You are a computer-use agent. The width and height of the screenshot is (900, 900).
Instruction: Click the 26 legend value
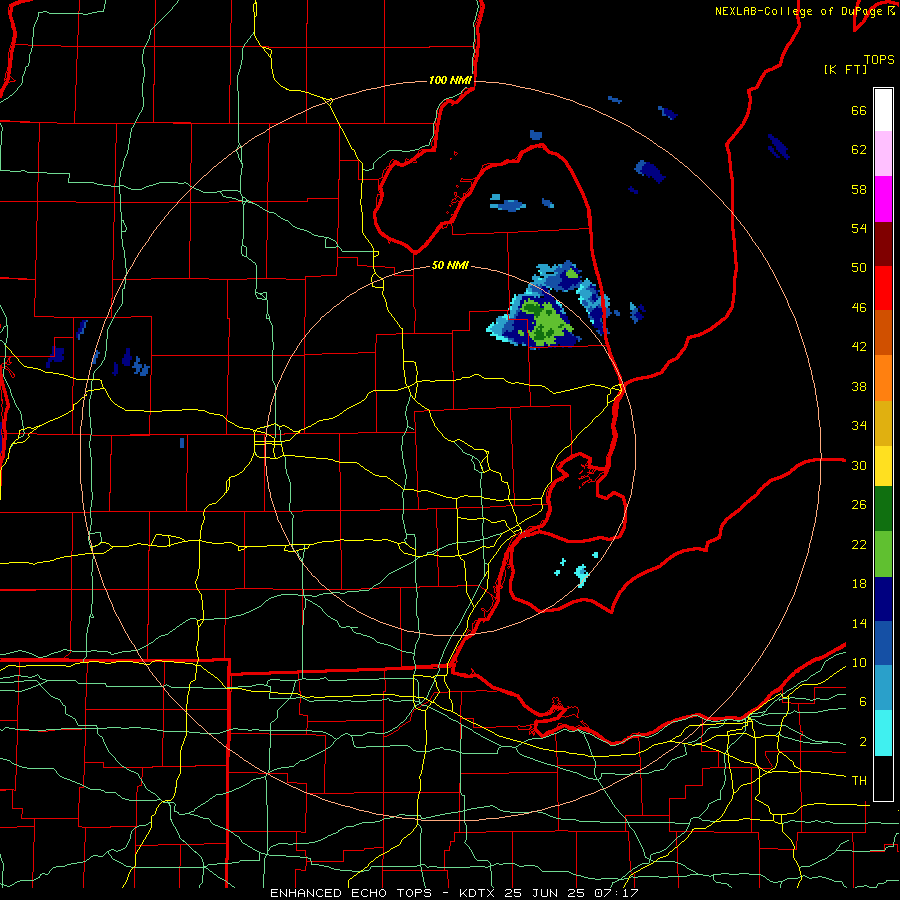[x=859, y=505]
